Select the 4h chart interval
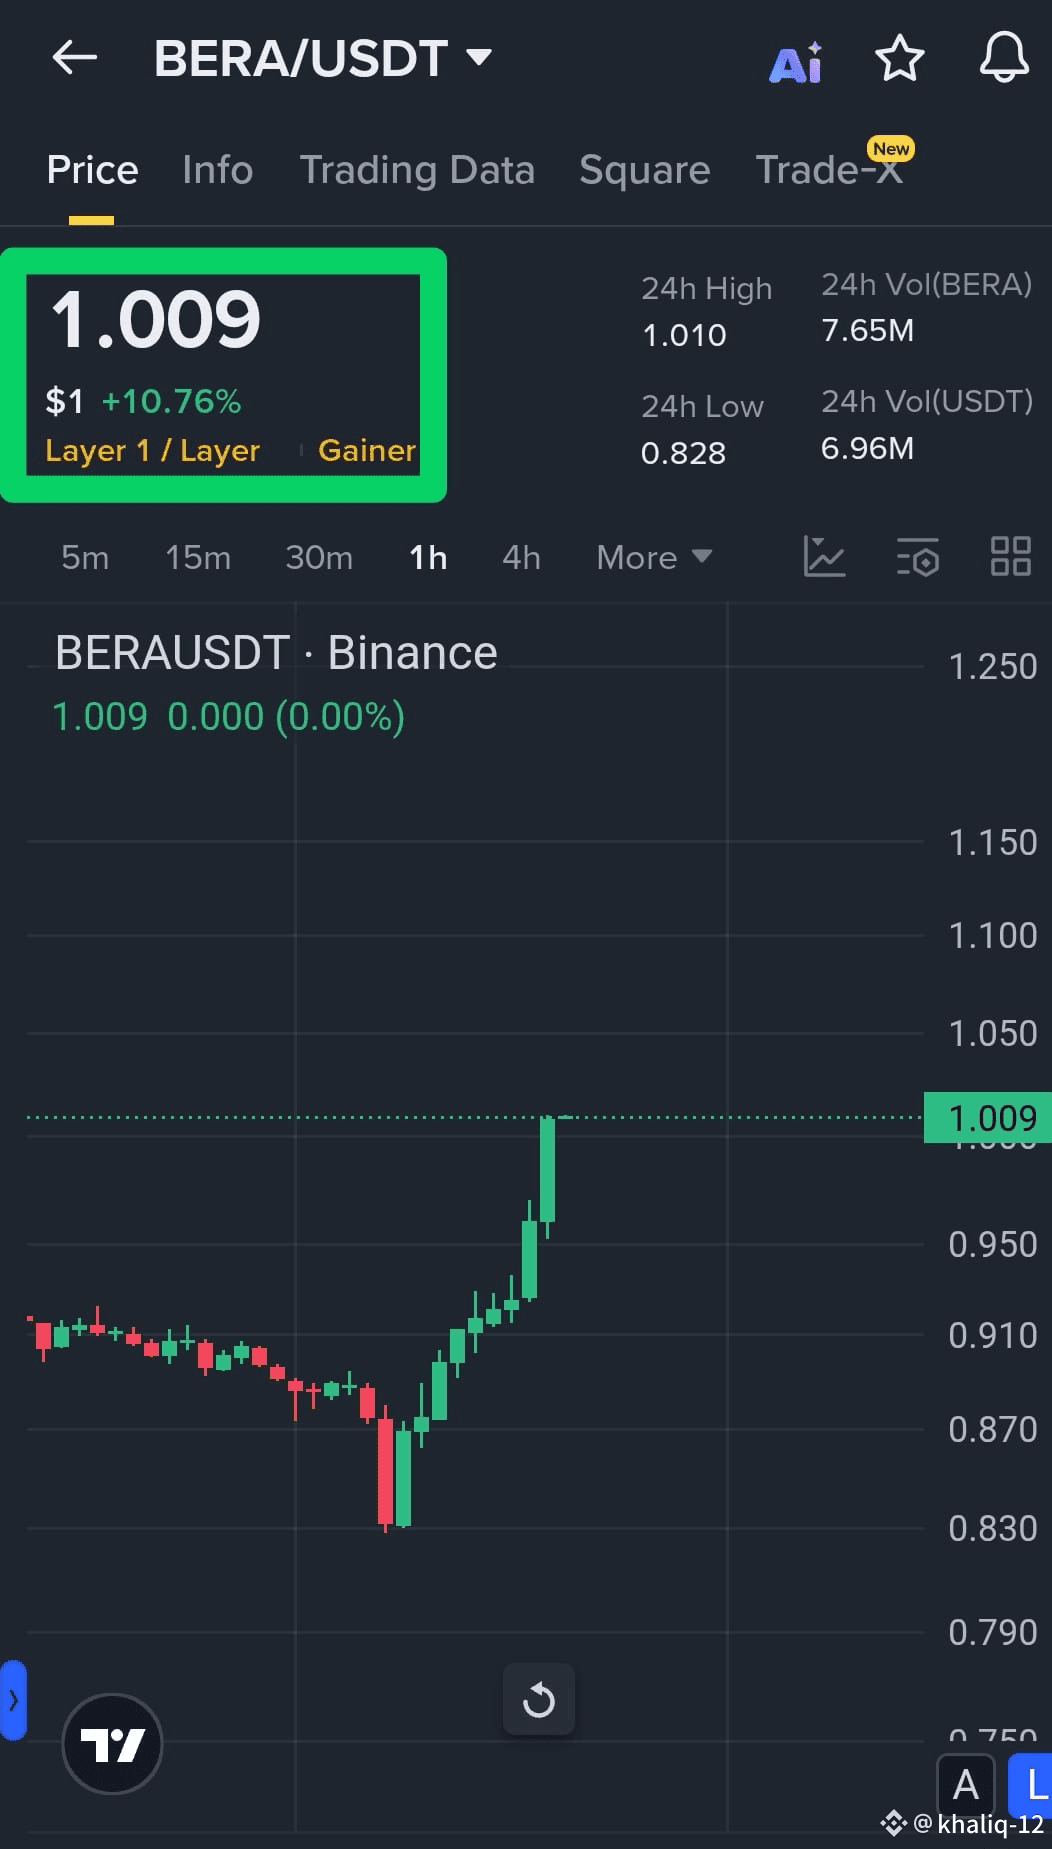 pyautogui.click(x=521, y=557)
